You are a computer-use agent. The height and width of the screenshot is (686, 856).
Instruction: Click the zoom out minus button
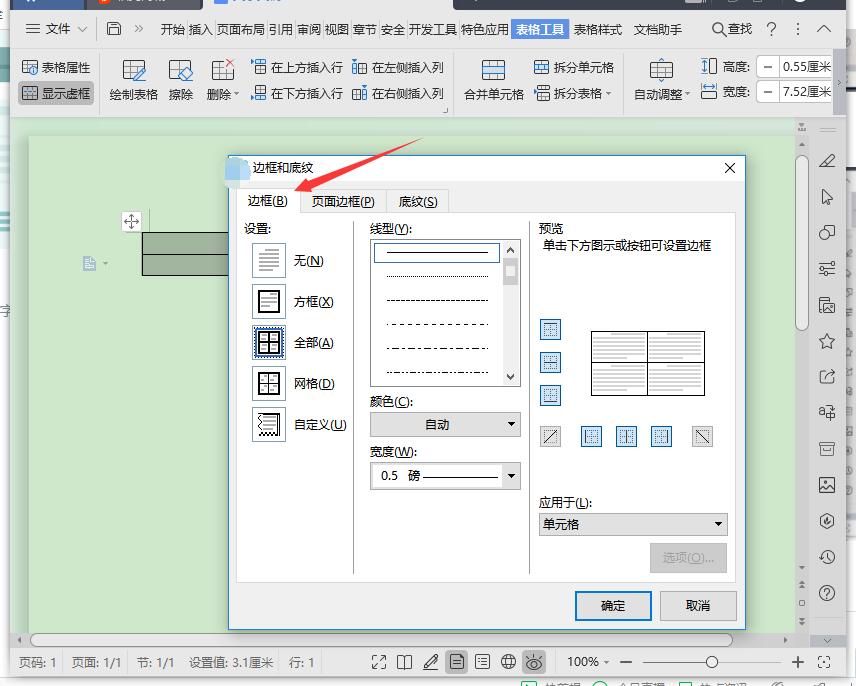pyautogui.click(x=626, y=662)
